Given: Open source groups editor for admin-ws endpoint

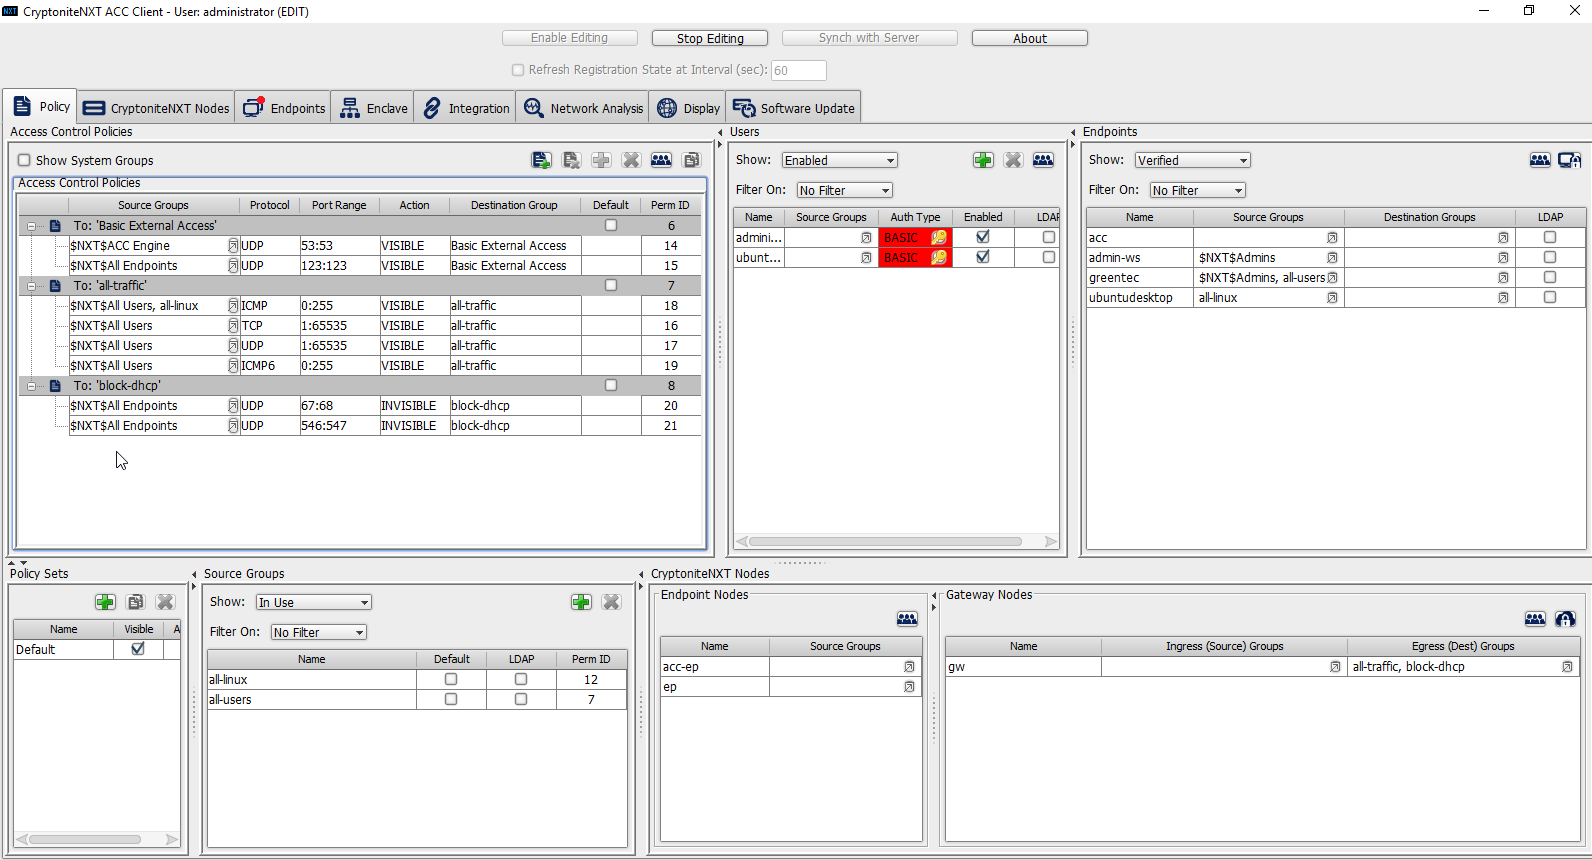Looking at the screenshot, I should pyautogui.click(x=1332, y=258).
